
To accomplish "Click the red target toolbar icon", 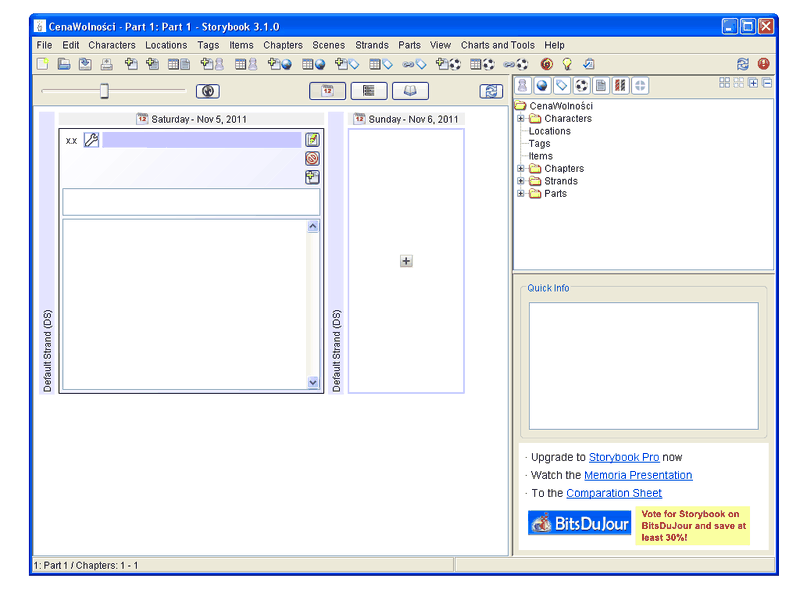I will tap(546, 64).
